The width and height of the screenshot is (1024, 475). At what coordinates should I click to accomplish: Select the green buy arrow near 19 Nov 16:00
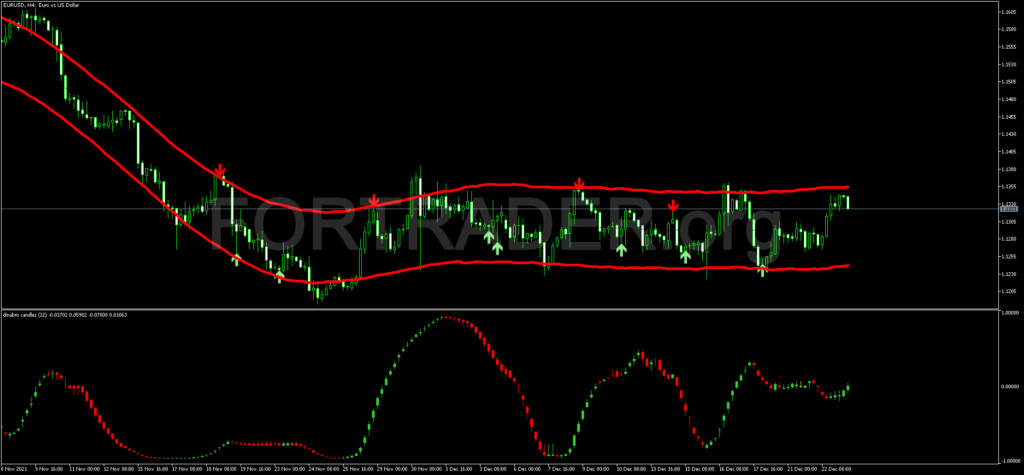coord(236,259)
